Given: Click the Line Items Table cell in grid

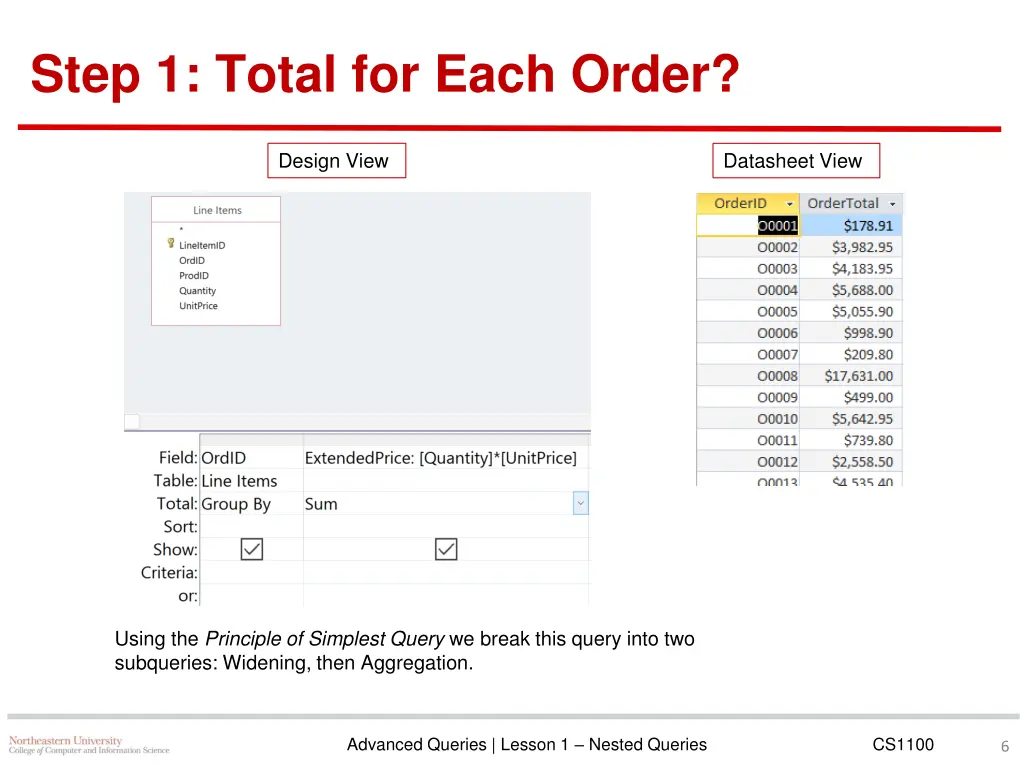Looking at the screenshot, I should (x=251, y=481).
